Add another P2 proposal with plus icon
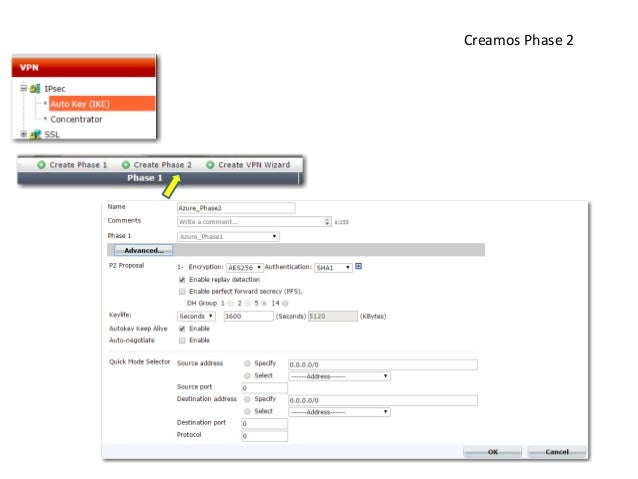The image size is (638, 479). (x=358, y=267)
